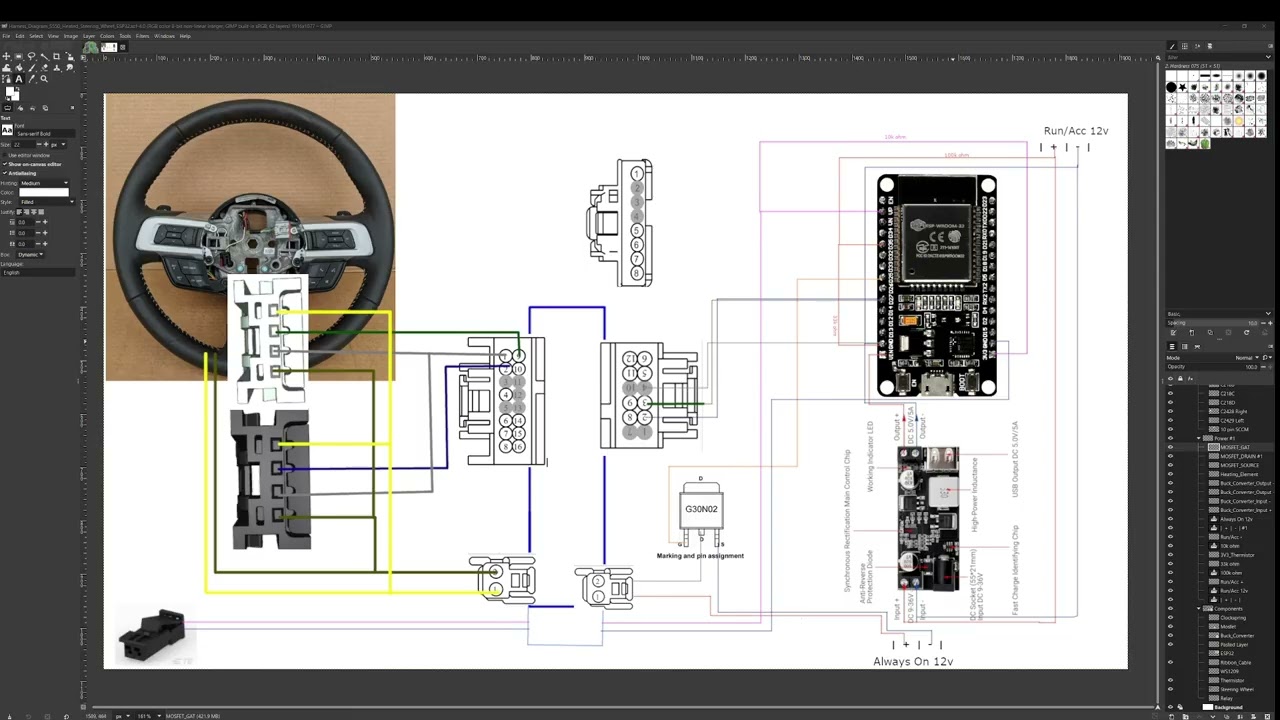The width and height of the screenshot is (1280, 720).
Task: Select the Text tool
Action: 18,79
